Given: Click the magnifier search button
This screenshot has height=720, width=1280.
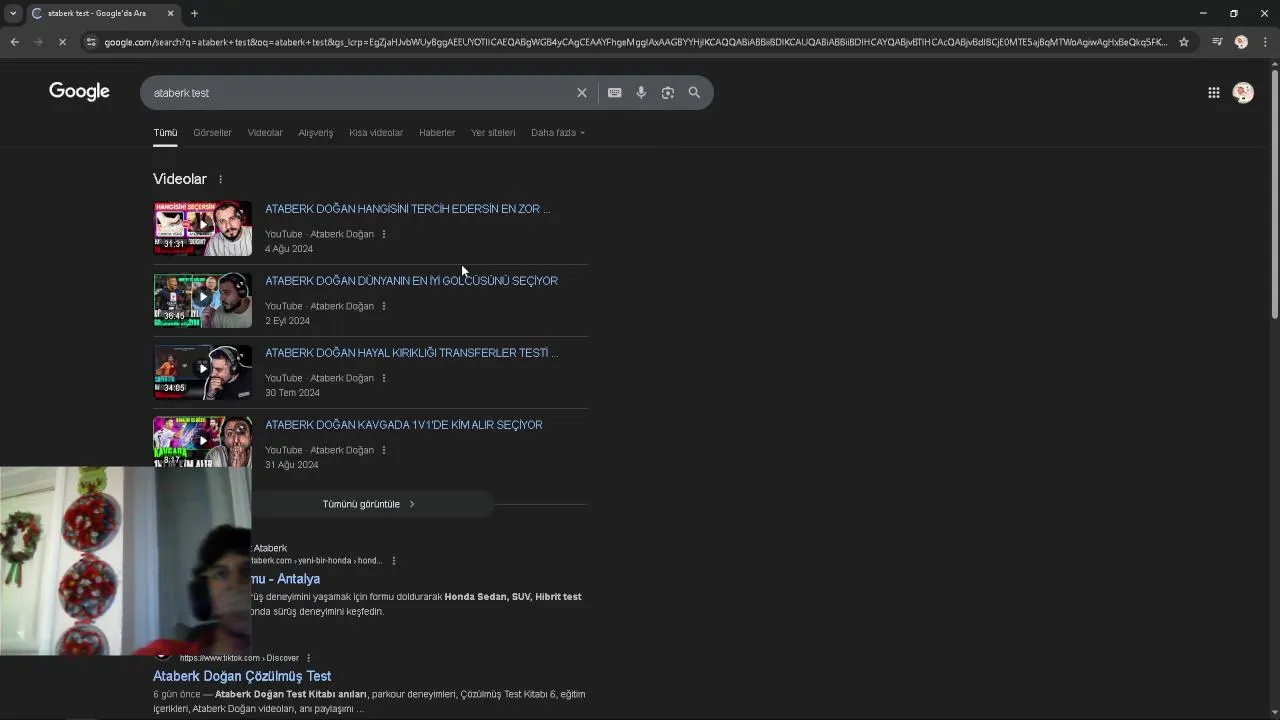Looking at the screenshot, I should pos(694,93).
